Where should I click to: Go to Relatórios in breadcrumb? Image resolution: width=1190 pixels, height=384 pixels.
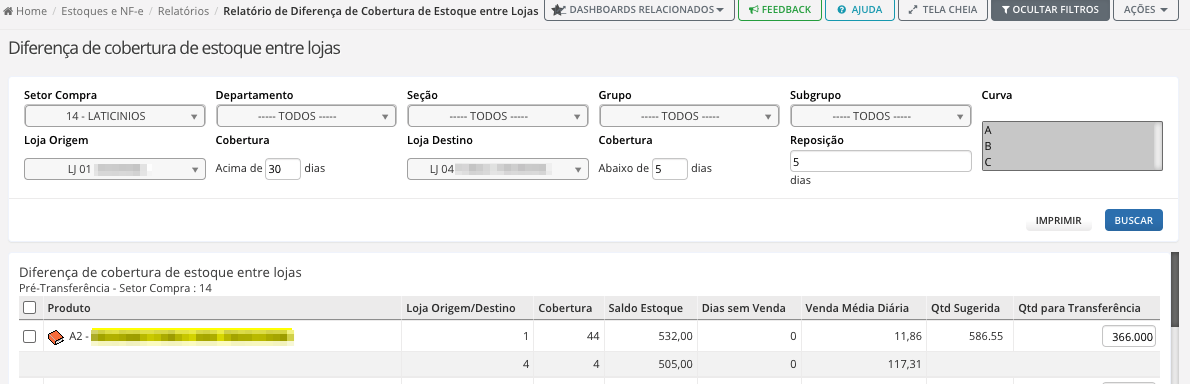click(182, 11)
